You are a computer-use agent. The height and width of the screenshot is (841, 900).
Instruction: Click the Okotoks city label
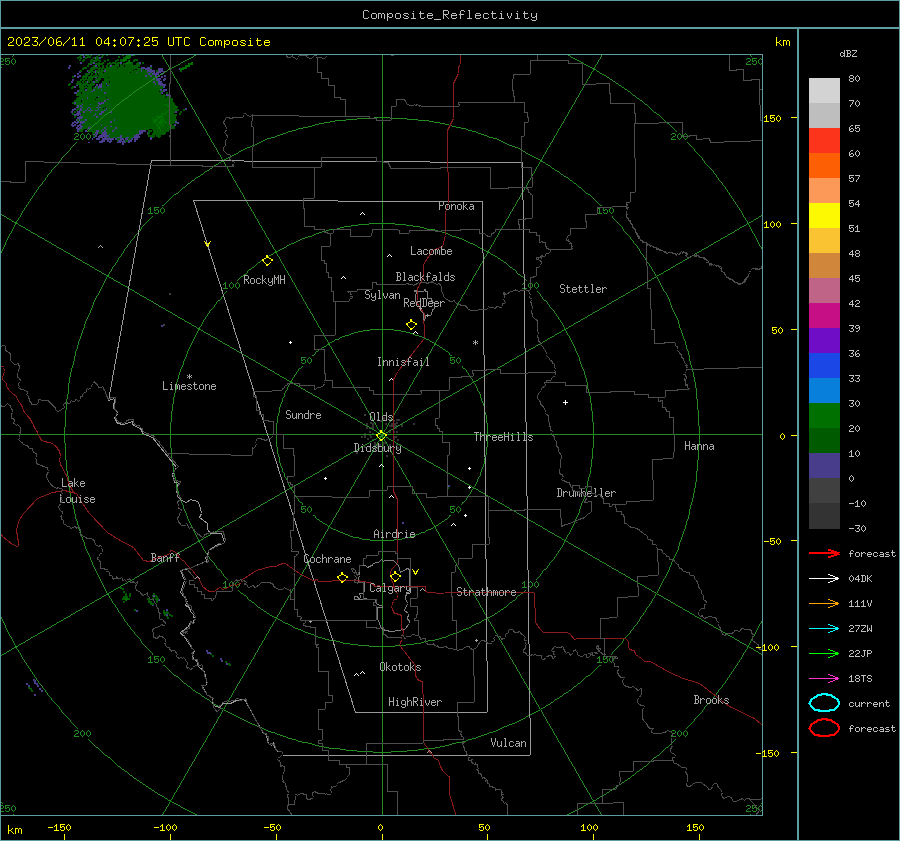click(x=400, y=667)
